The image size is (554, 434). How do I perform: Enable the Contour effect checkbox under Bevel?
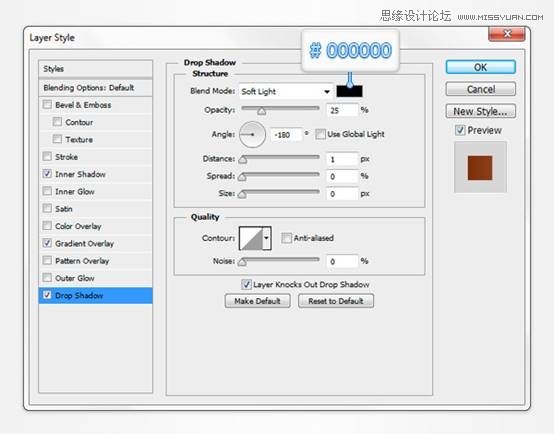tap(57, 122)
